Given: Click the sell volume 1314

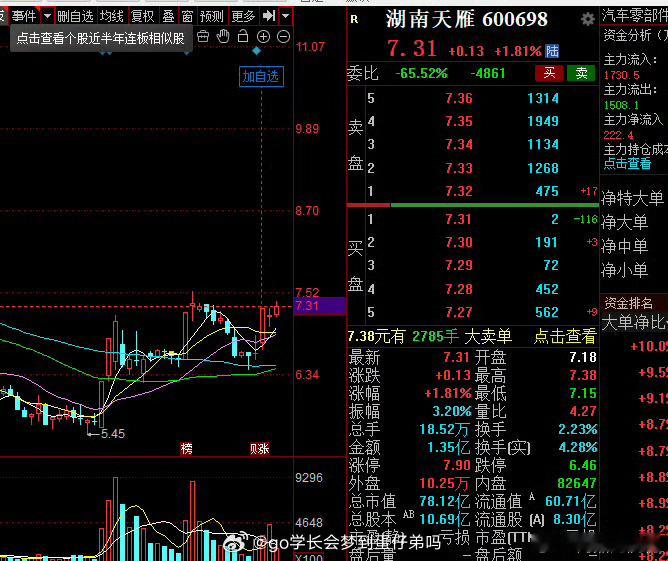Looking at the screenshot, I should tap(543, 98).
